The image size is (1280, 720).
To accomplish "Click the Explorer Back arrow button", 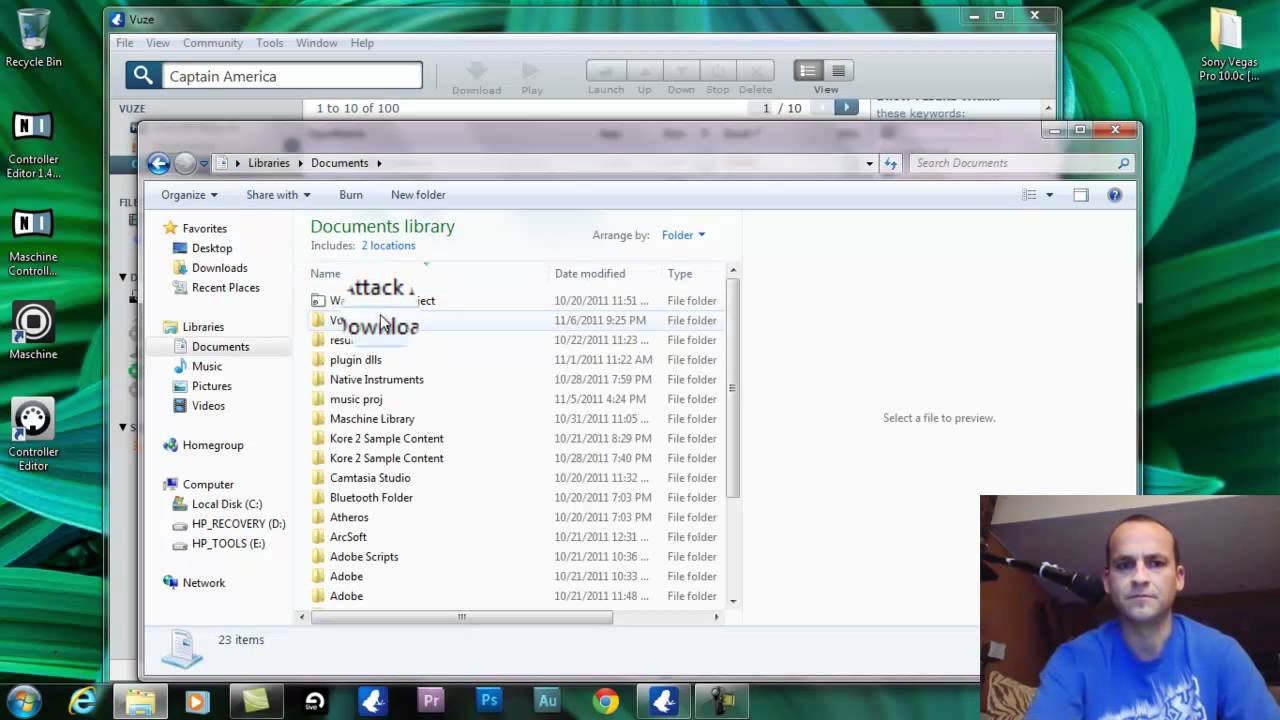I will coord(158,163).
